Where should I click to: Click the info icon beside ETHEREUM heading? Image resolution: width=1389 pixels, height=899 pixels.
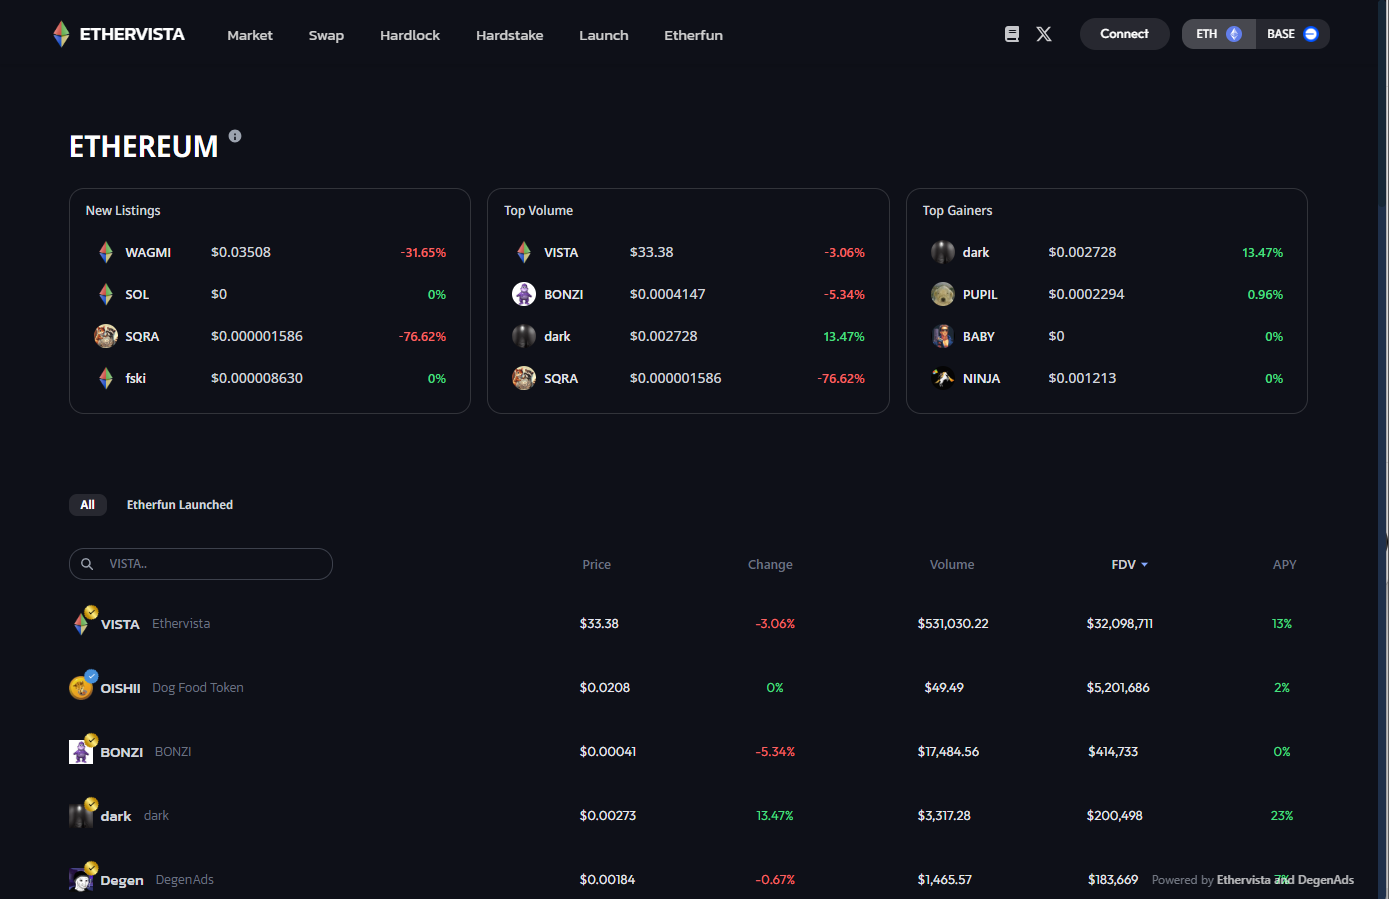[x=235, y=136]
